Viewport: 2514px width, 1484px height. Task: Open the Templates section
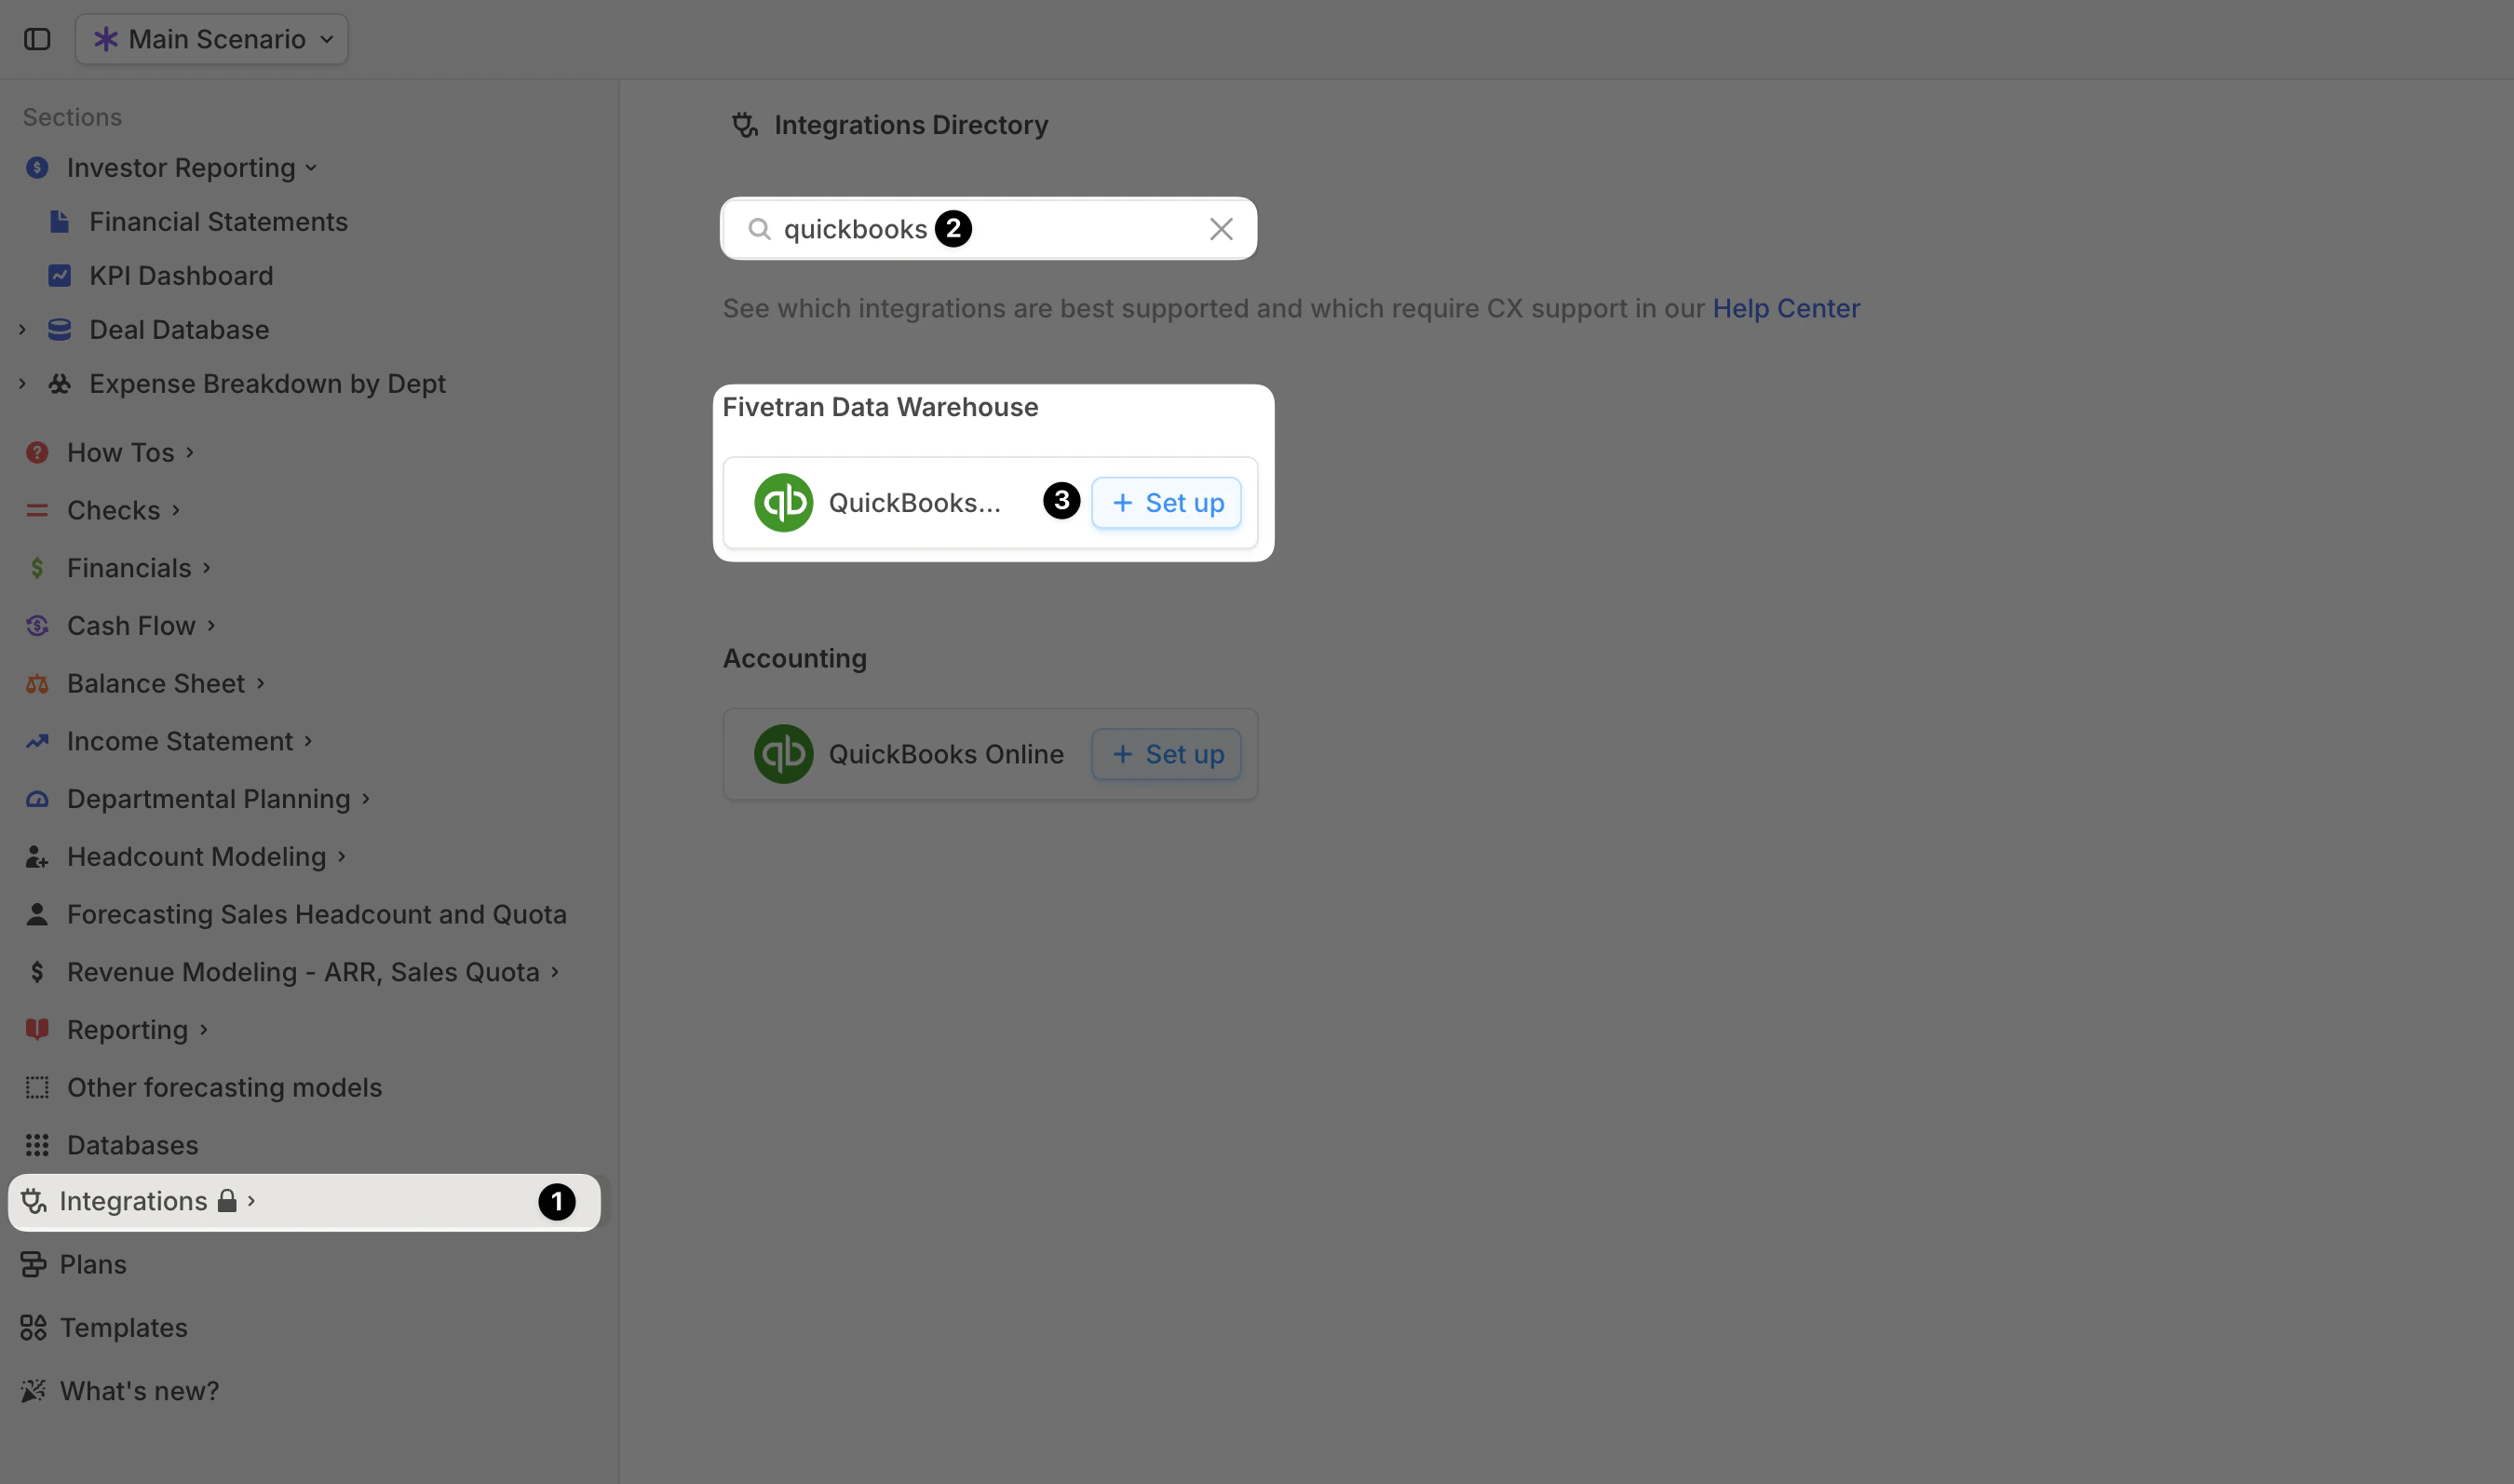(x=122, y=1327)
